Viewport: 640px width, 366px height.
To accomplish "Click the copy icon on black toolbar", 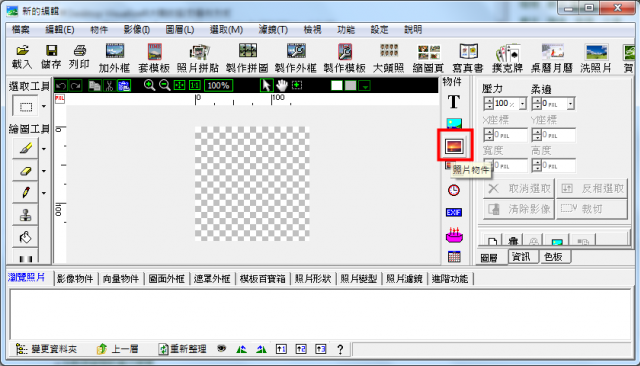I will pyautogui.click(x=95, y=85).
